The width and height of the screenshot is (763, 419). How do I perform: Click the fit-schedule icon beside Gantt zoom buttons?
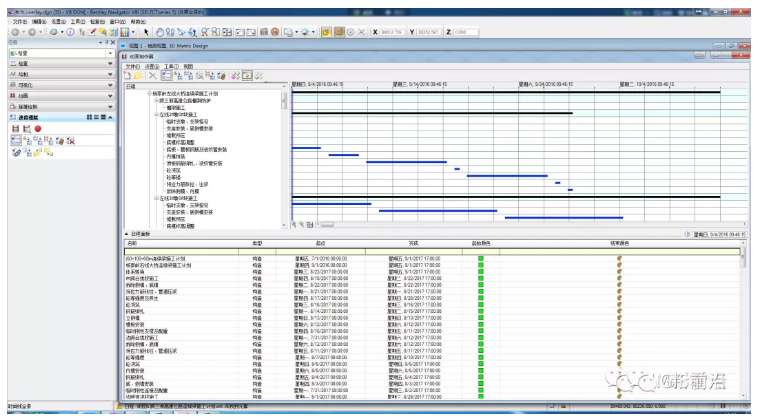tap(310, 224)
